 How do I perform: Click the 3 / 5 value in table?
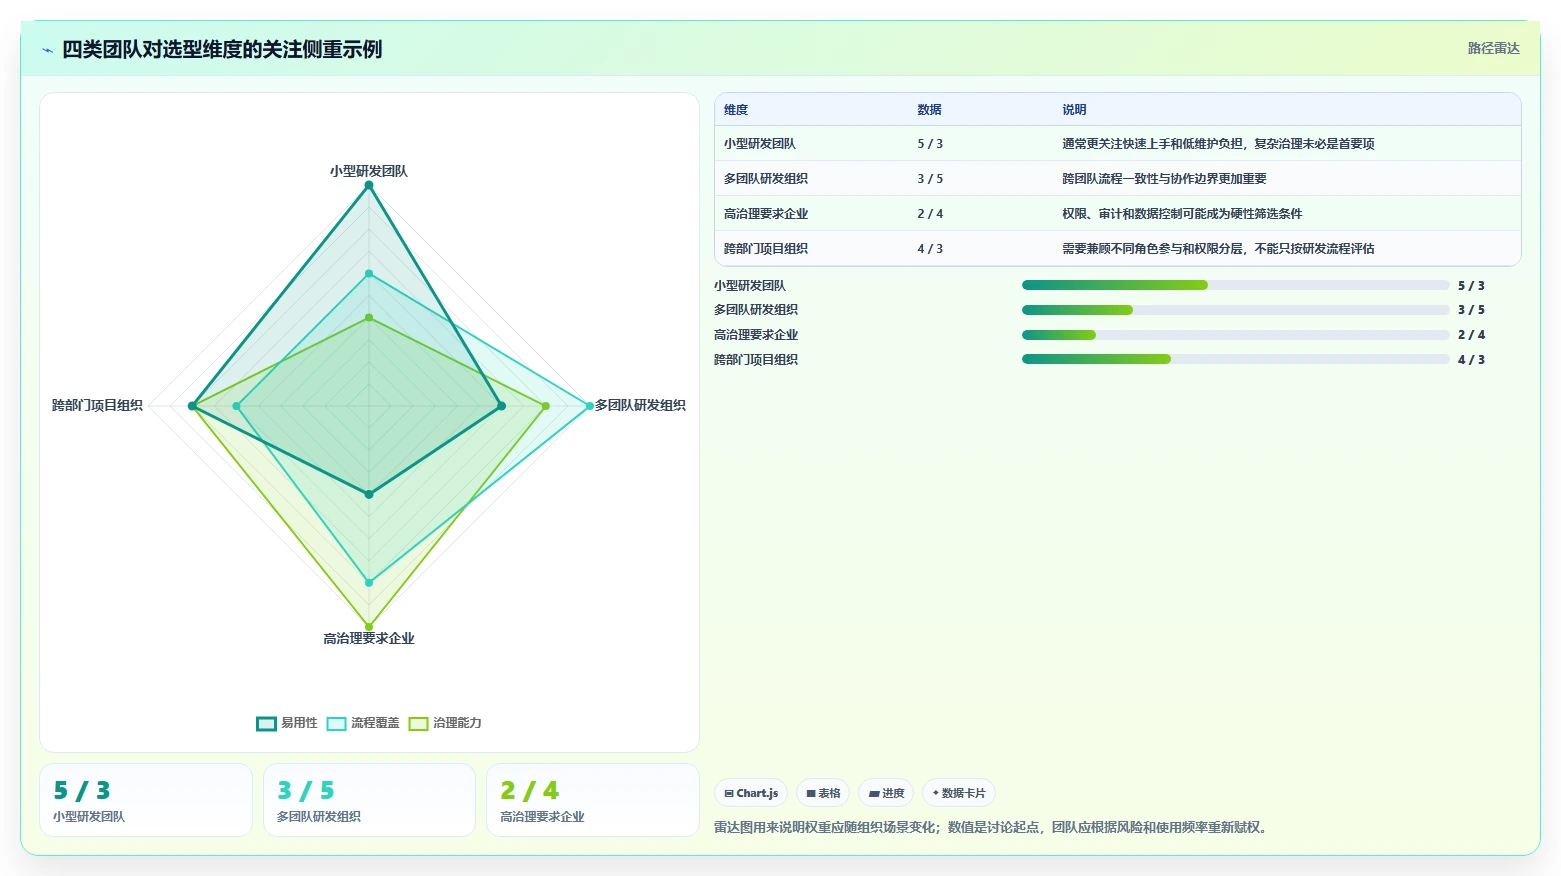coord(930,179)
